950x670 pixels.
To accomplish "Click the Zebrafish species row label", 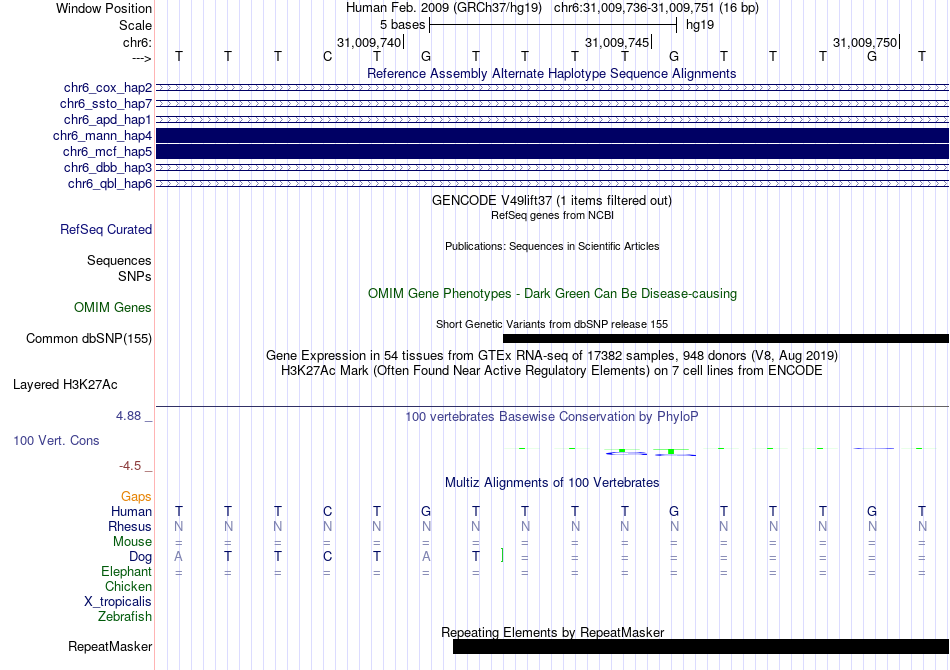I will click(x=125, y=617).
